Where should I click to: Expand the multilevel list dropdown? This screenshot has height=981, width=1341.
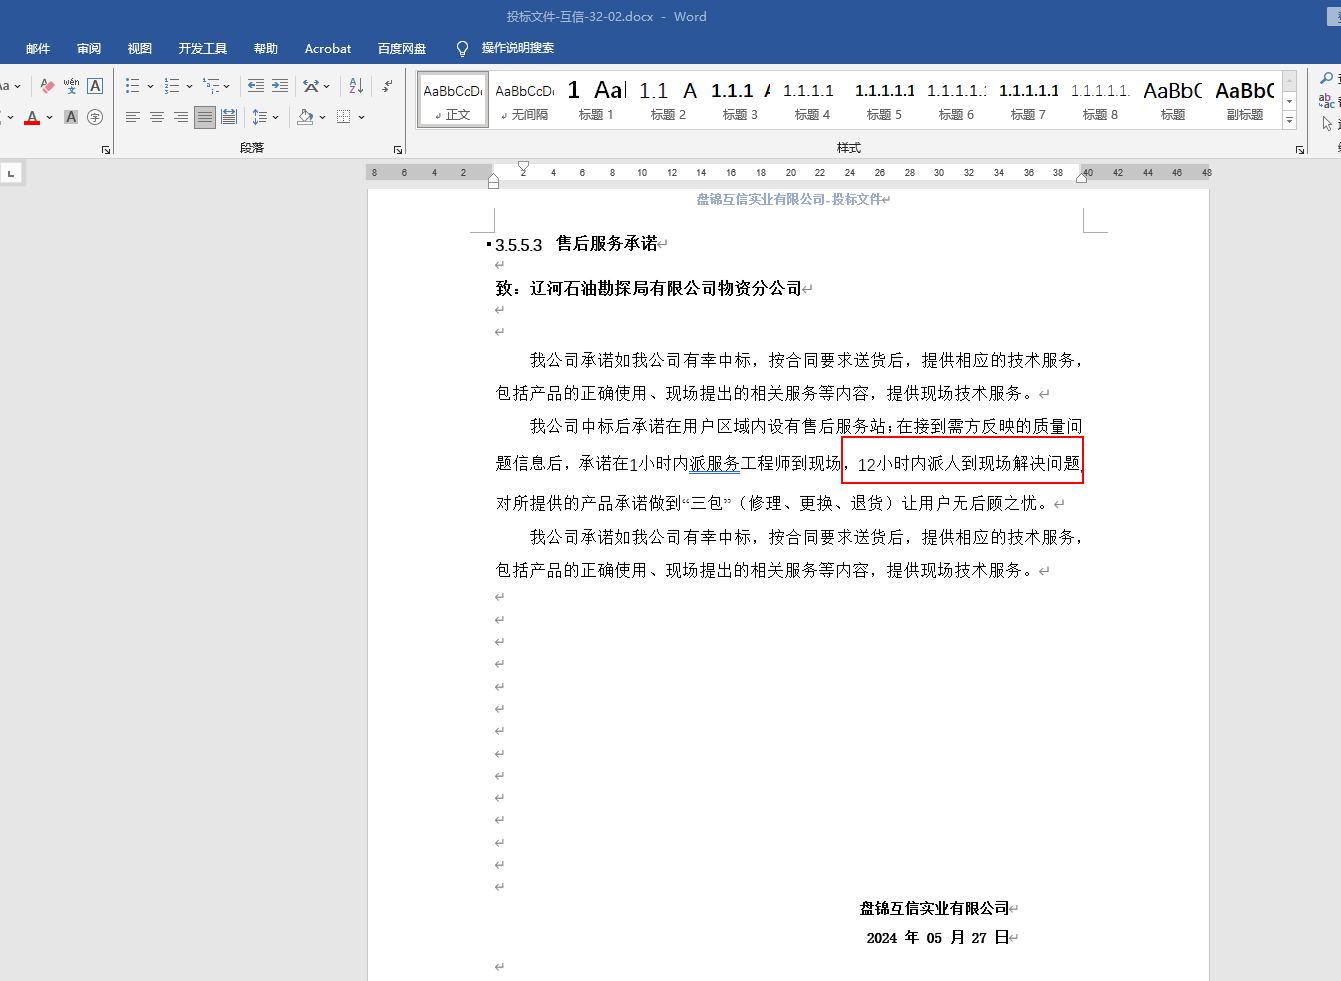point(227,86)
